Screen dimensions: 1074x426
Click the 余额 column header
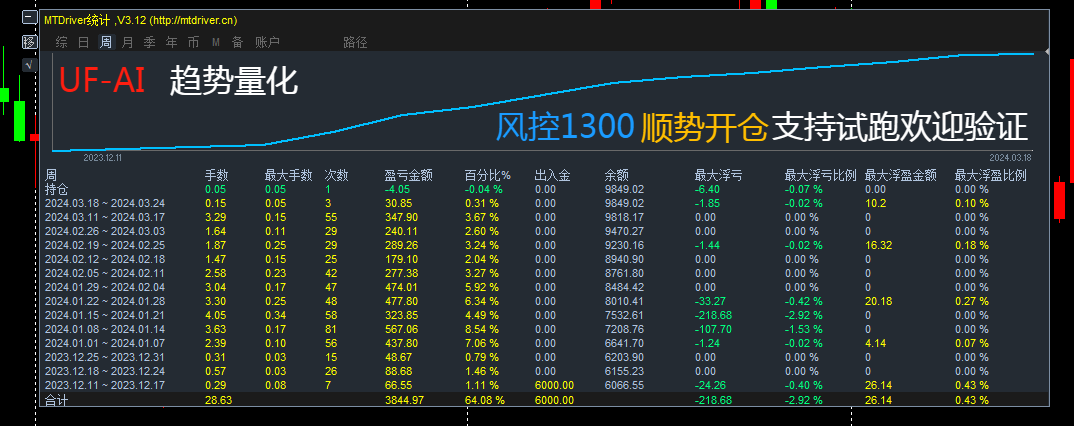click(616, 175)
